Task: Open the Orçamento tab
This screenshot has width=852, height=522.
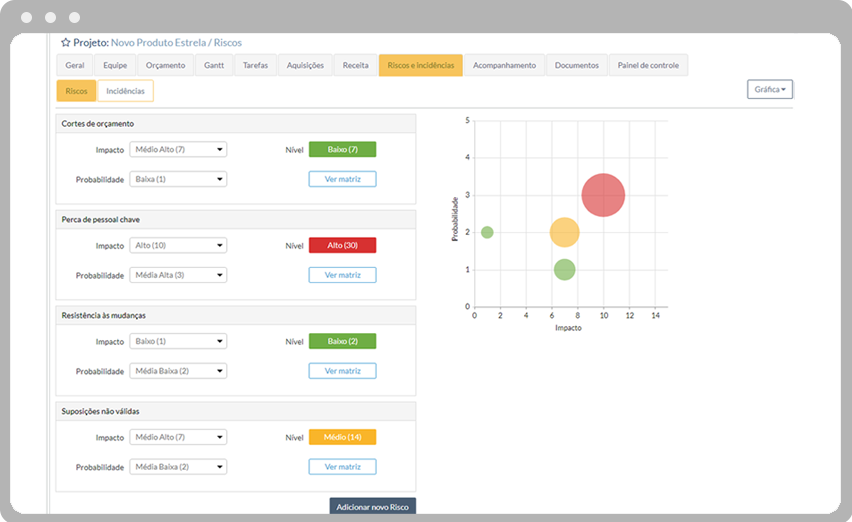Action: (x=165, y=65)
